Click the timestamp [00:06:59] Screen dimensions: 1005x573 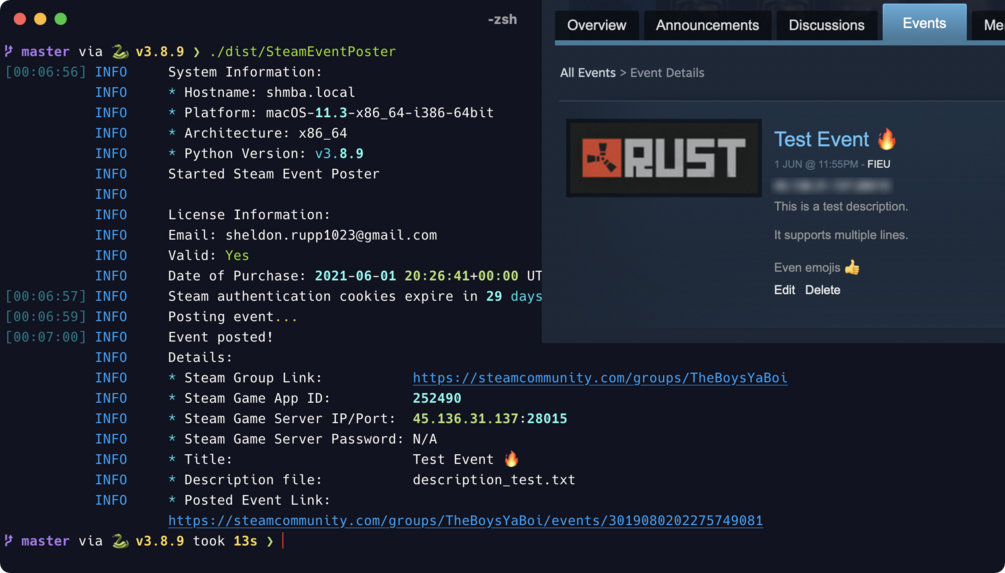(x=46, y=317)
